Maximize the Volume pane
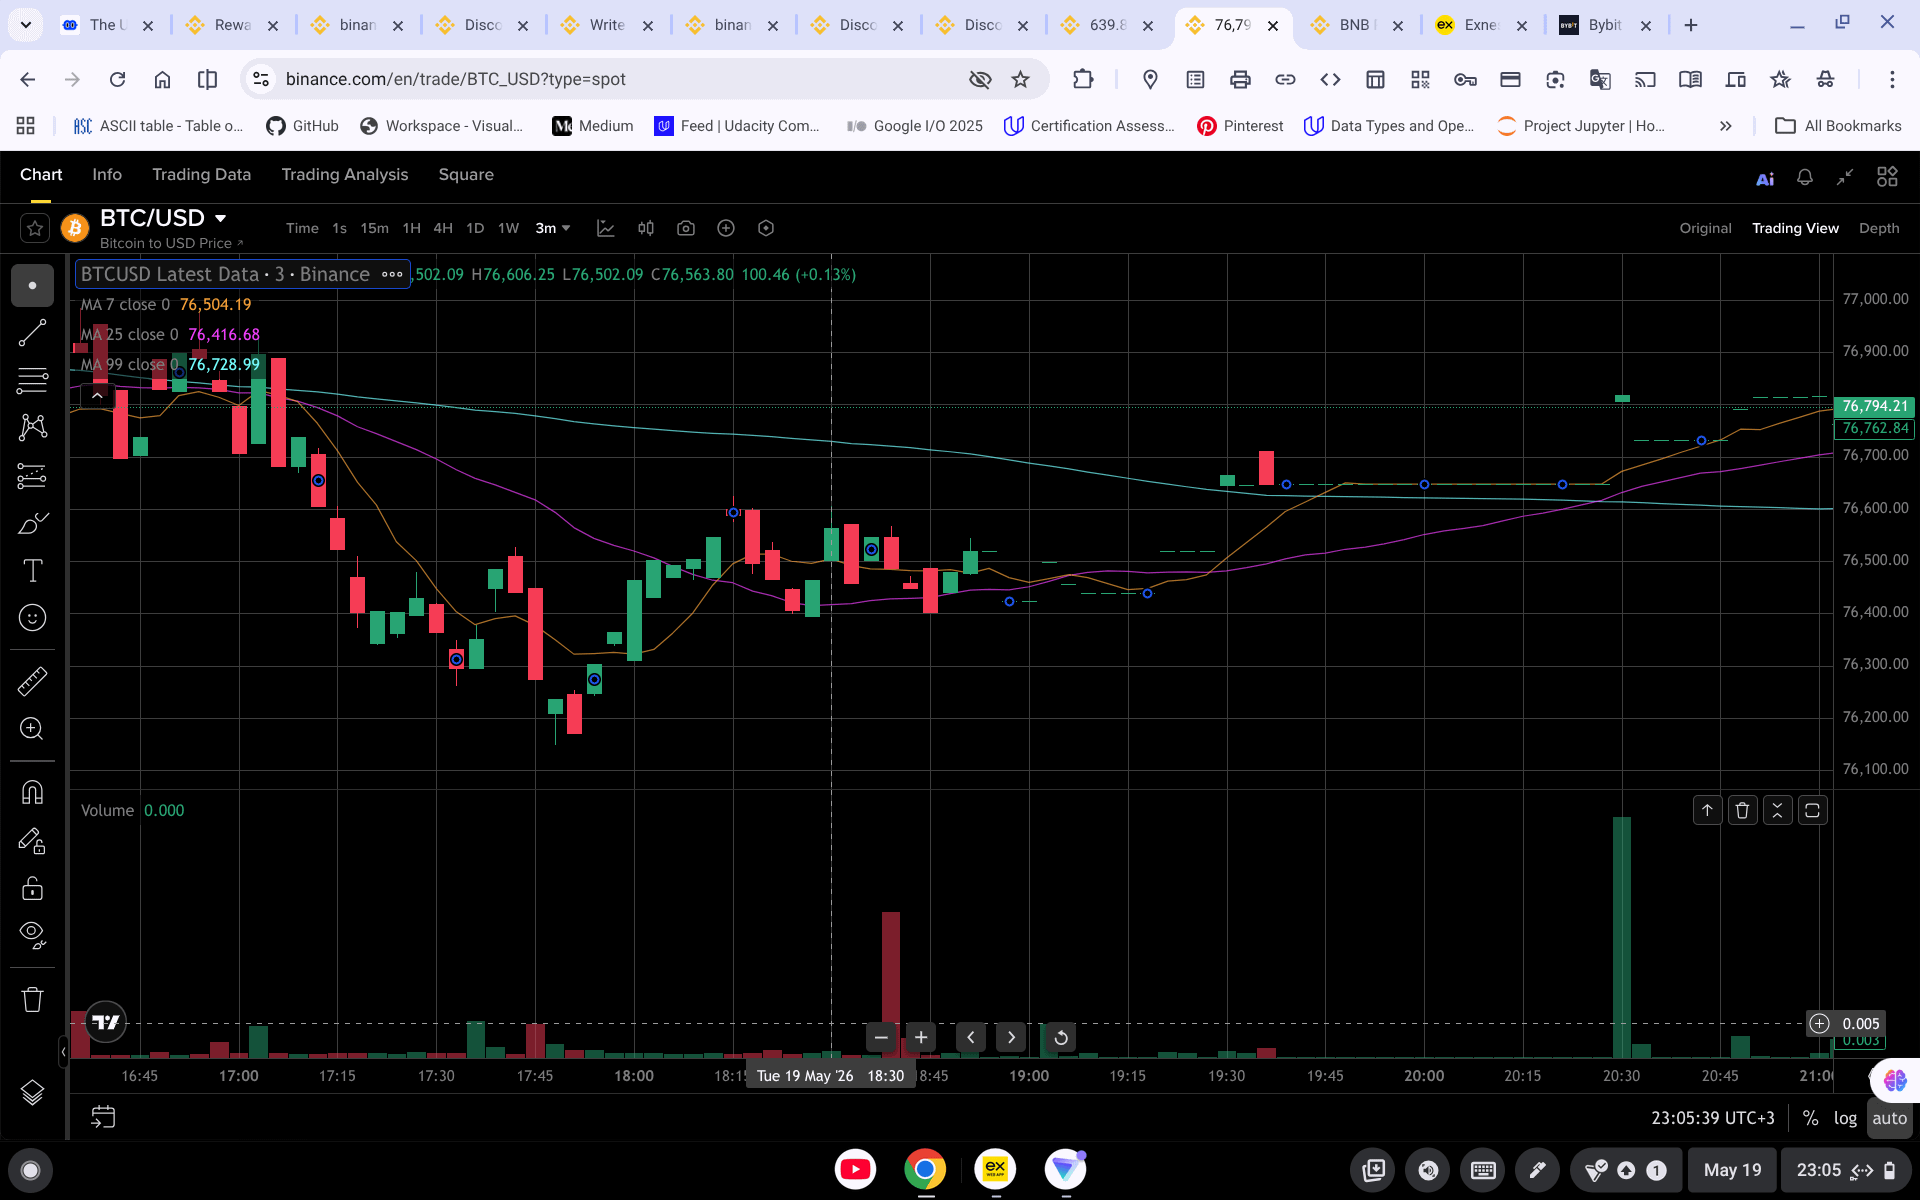 tap(1812, 810)
